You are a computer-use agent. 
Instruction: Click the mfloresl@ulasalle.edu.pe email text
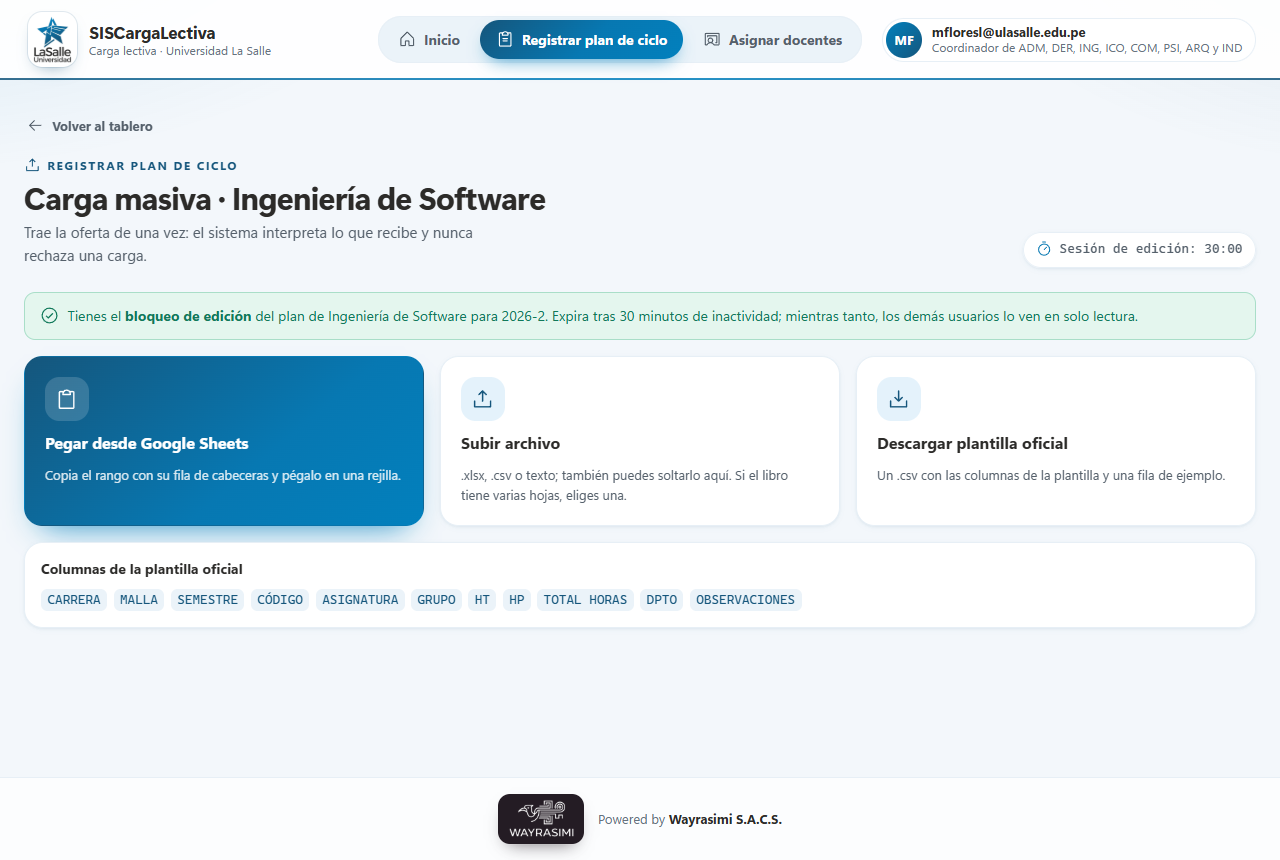click(x=1008, y=32)
